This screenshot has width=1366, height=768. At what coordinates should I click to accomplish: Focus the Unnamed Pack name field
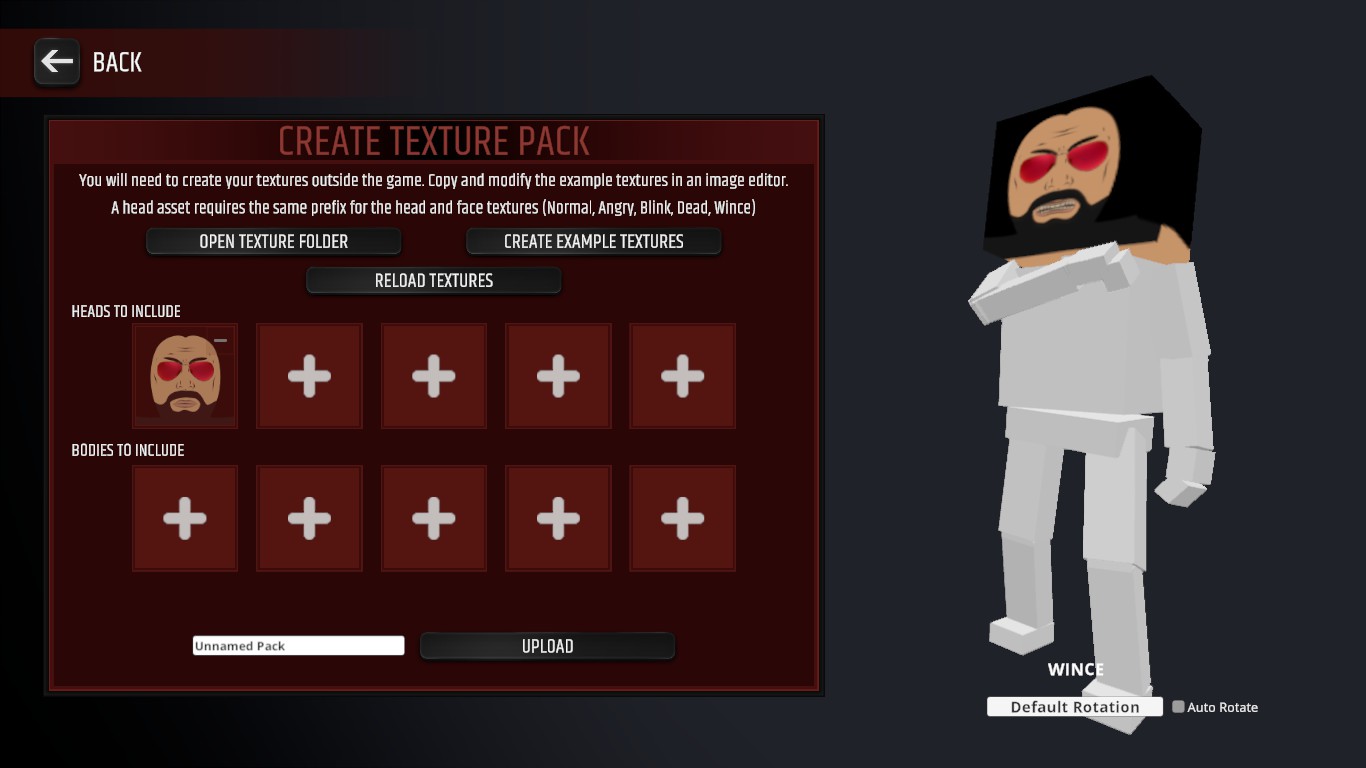299,646
